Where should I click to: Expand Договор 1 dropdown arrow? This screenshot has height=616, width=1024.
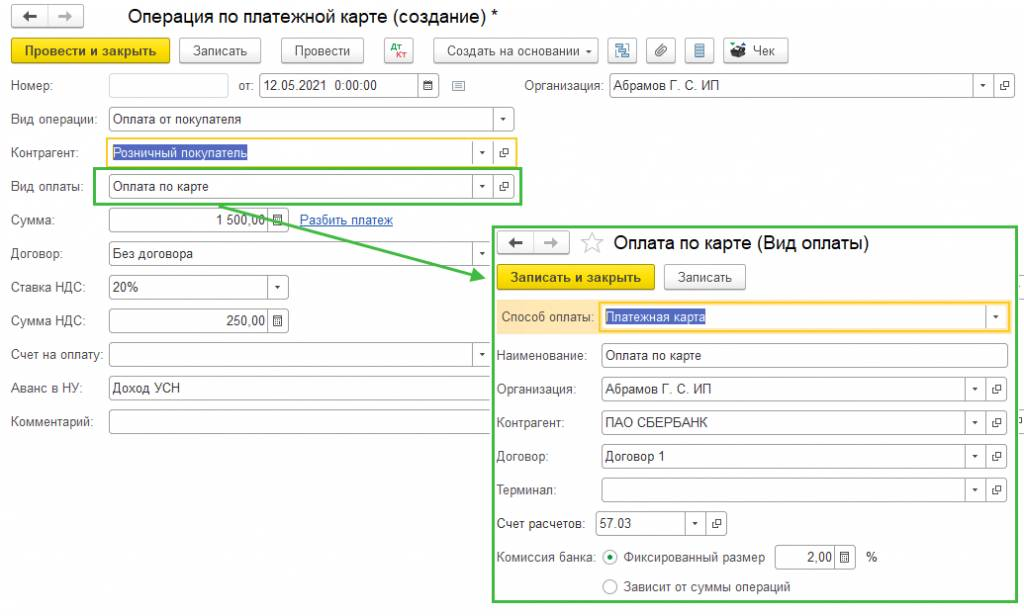975,457
